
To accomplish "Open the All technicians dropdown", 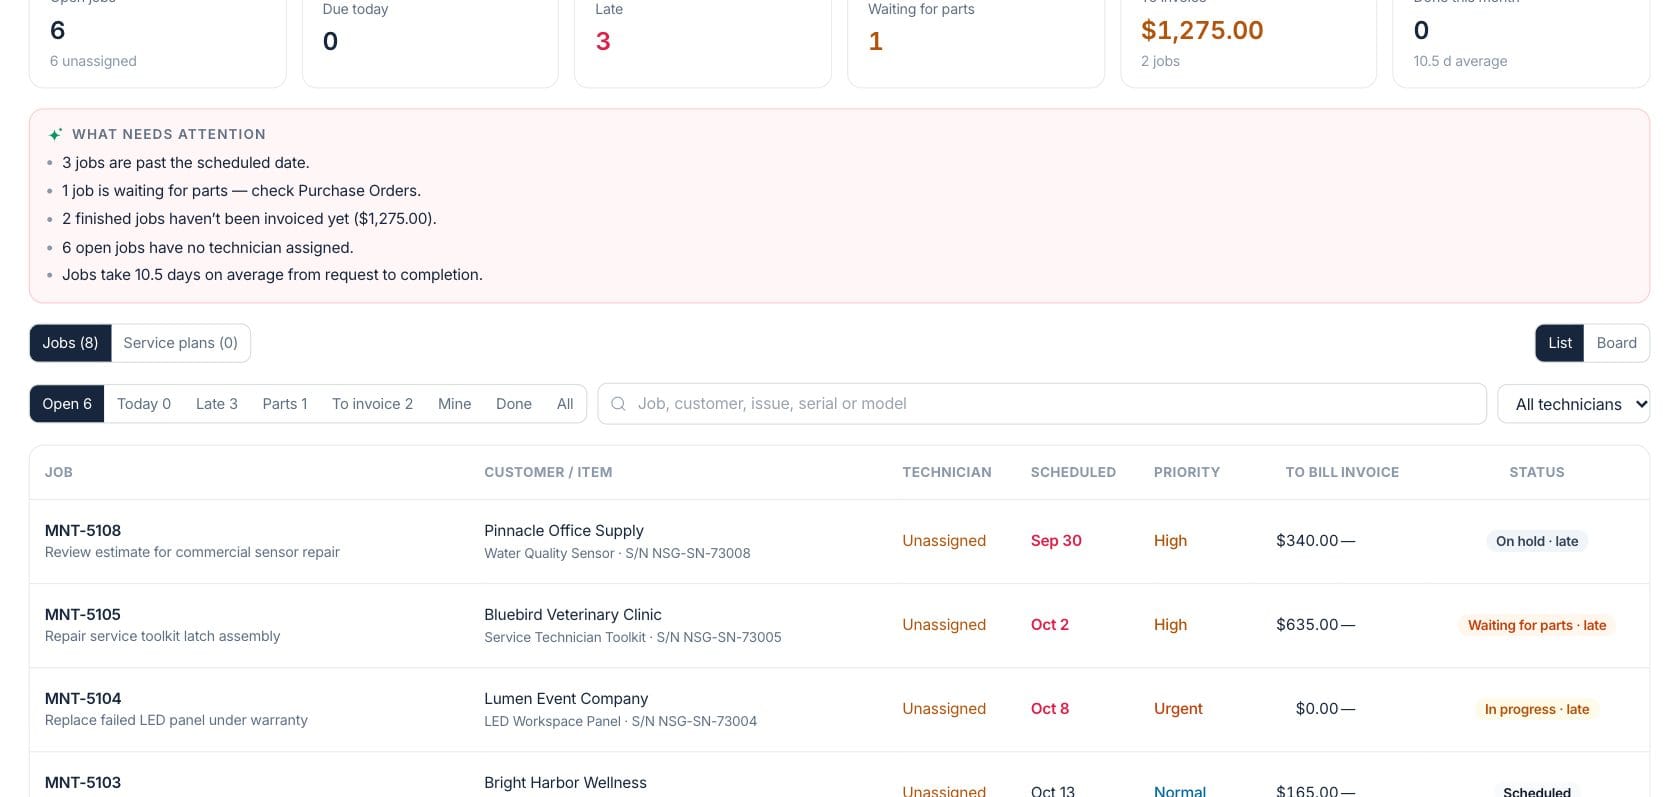I will [x=1573, y=404].
